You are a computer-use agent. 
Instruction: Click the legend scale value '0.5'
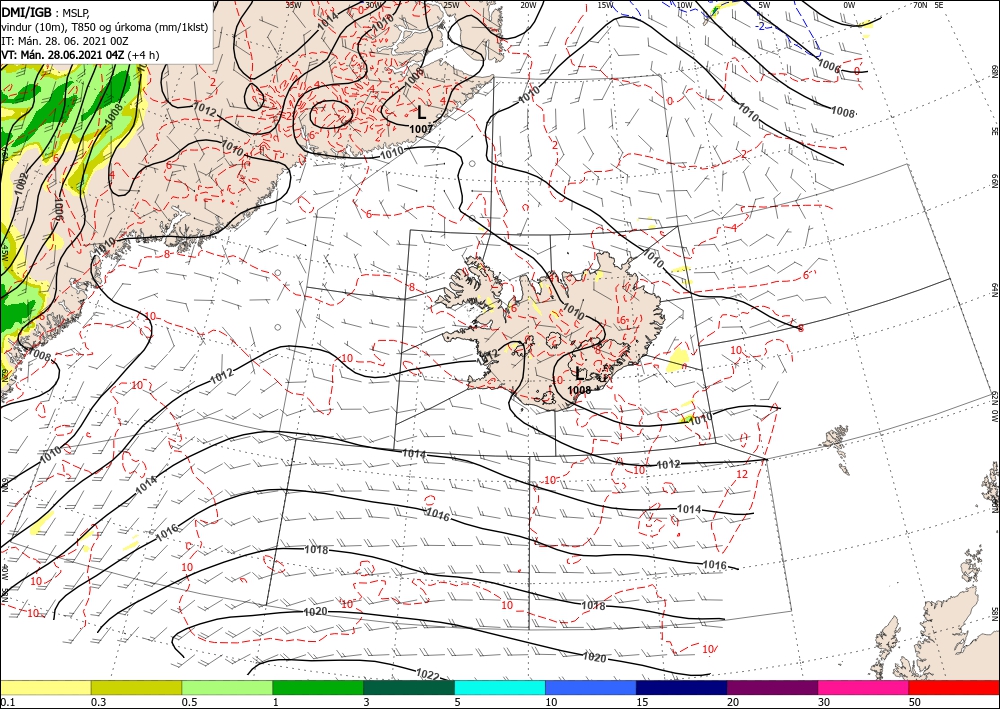pos(189,702)
